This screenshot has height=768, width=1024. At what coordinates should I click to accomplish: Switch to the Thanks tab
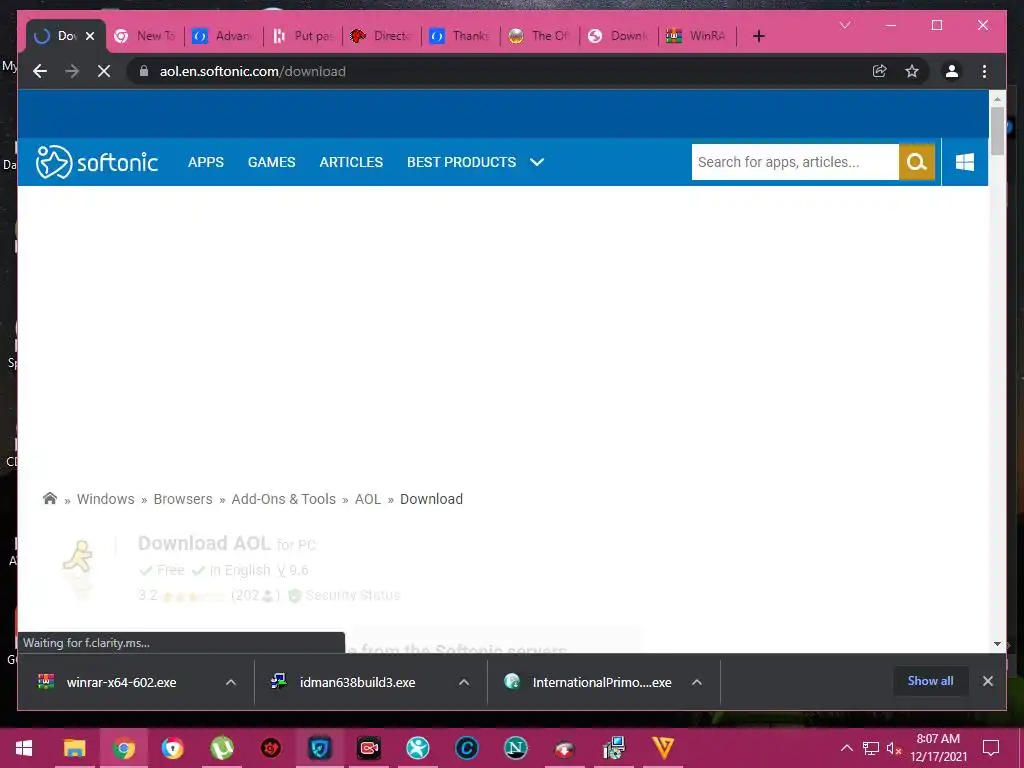click(461, 36)
